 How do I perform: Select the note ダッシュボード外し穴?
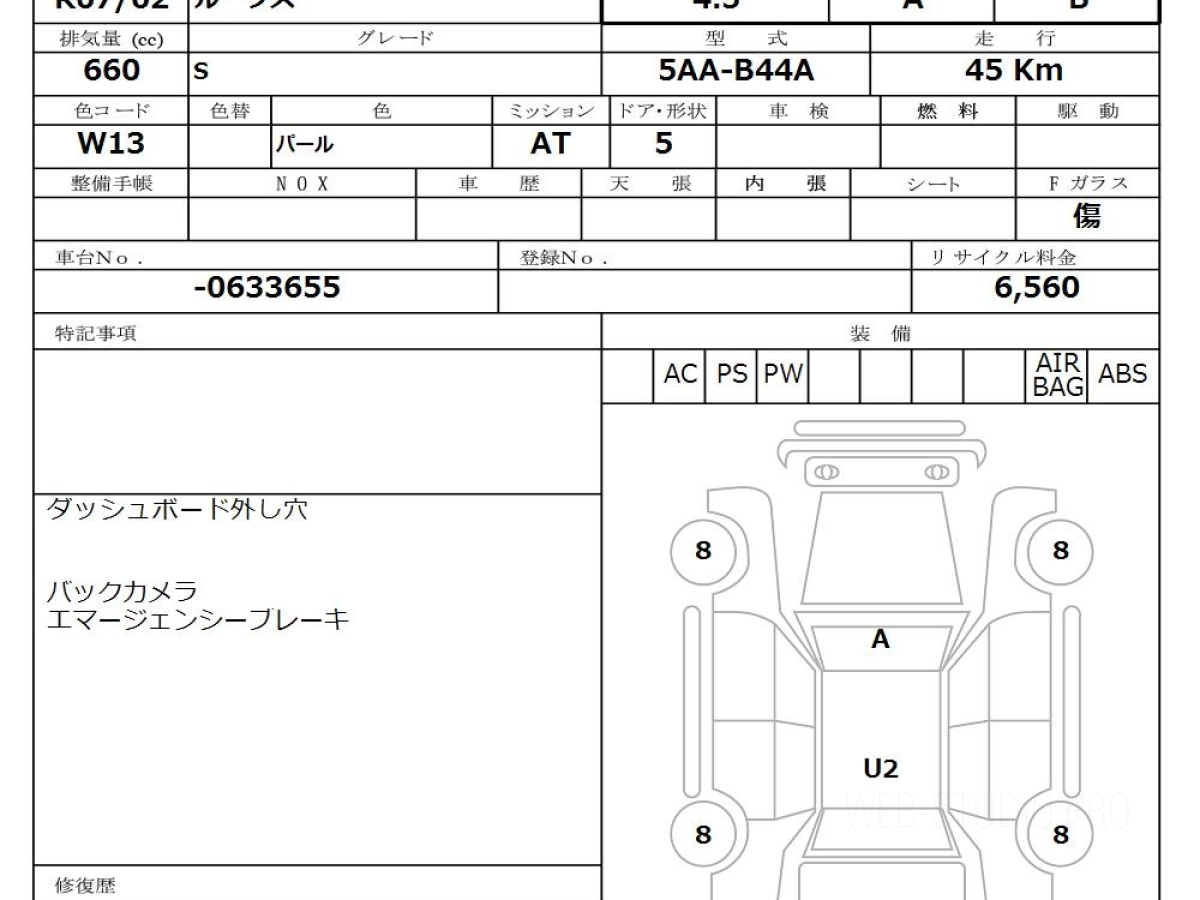click(178, 509)
